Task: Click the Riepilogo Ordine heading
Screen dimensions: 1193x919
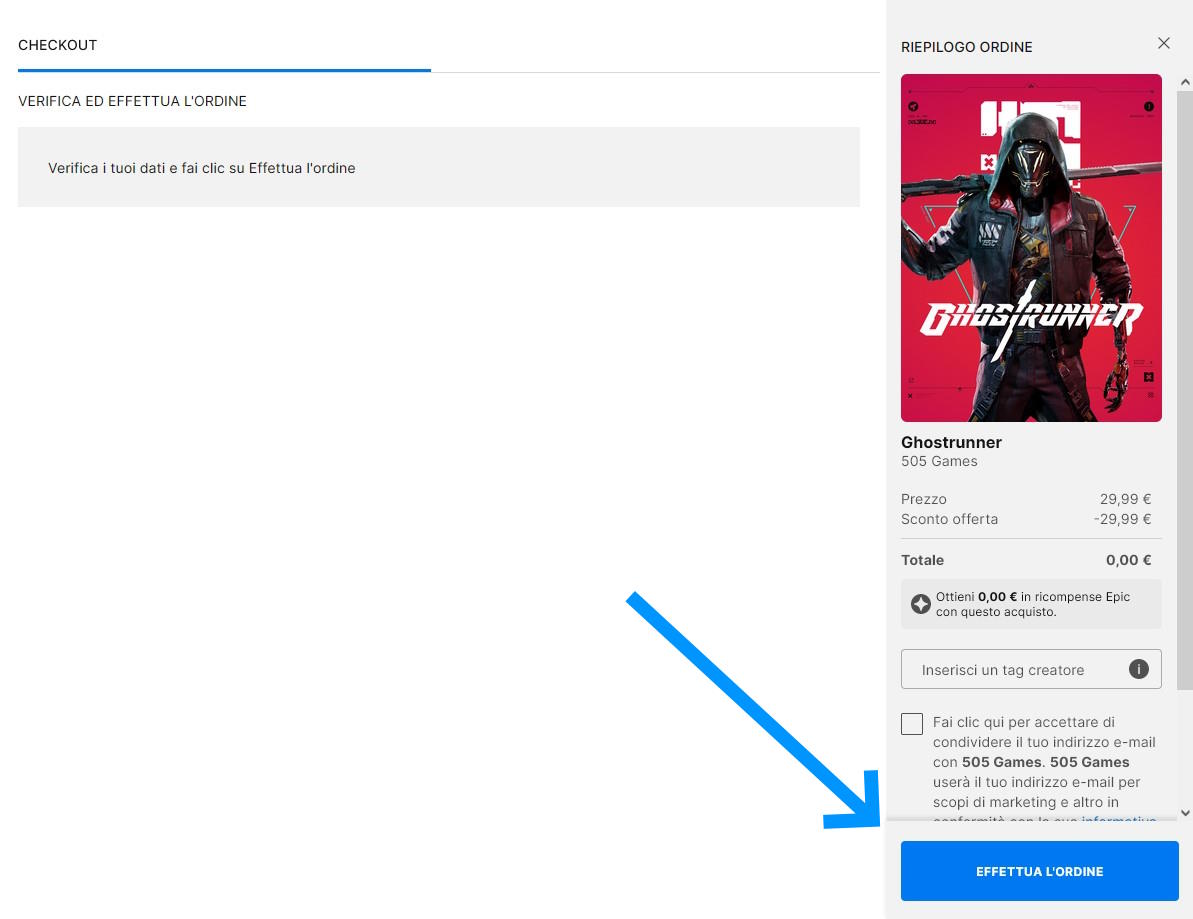Action: click(x=966, y=47)
